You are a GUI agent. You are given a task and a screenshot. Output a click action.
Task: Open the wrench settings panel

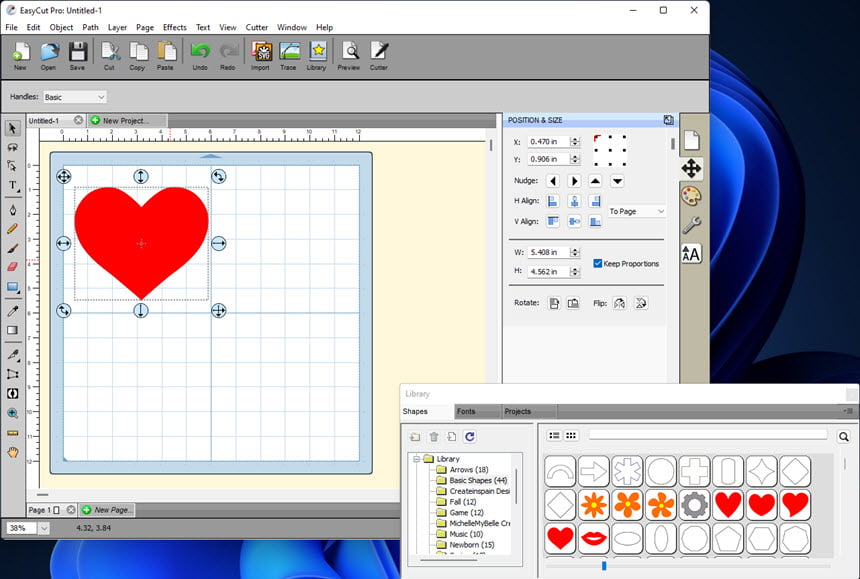(x=691, y=225)
